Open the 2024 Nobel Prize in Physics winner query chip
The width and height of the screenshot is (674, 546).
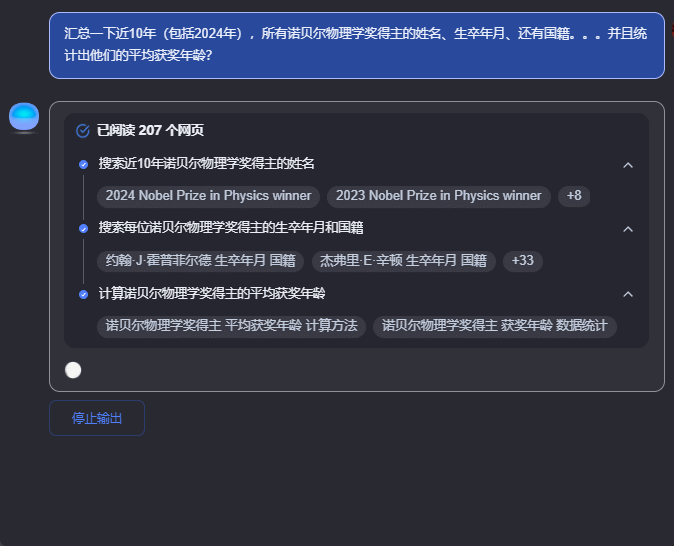pos(208,196)
